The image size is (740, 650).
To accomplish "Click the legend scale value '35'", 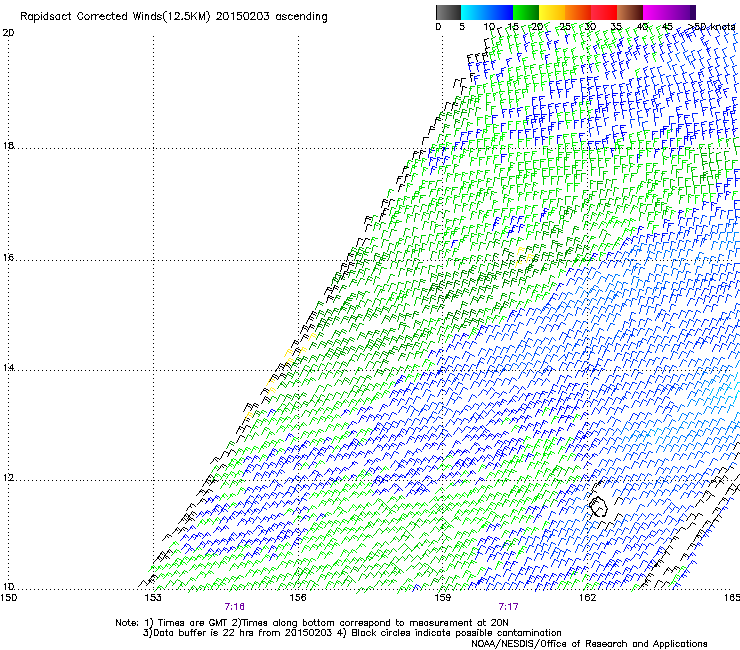I will point(616,27).
